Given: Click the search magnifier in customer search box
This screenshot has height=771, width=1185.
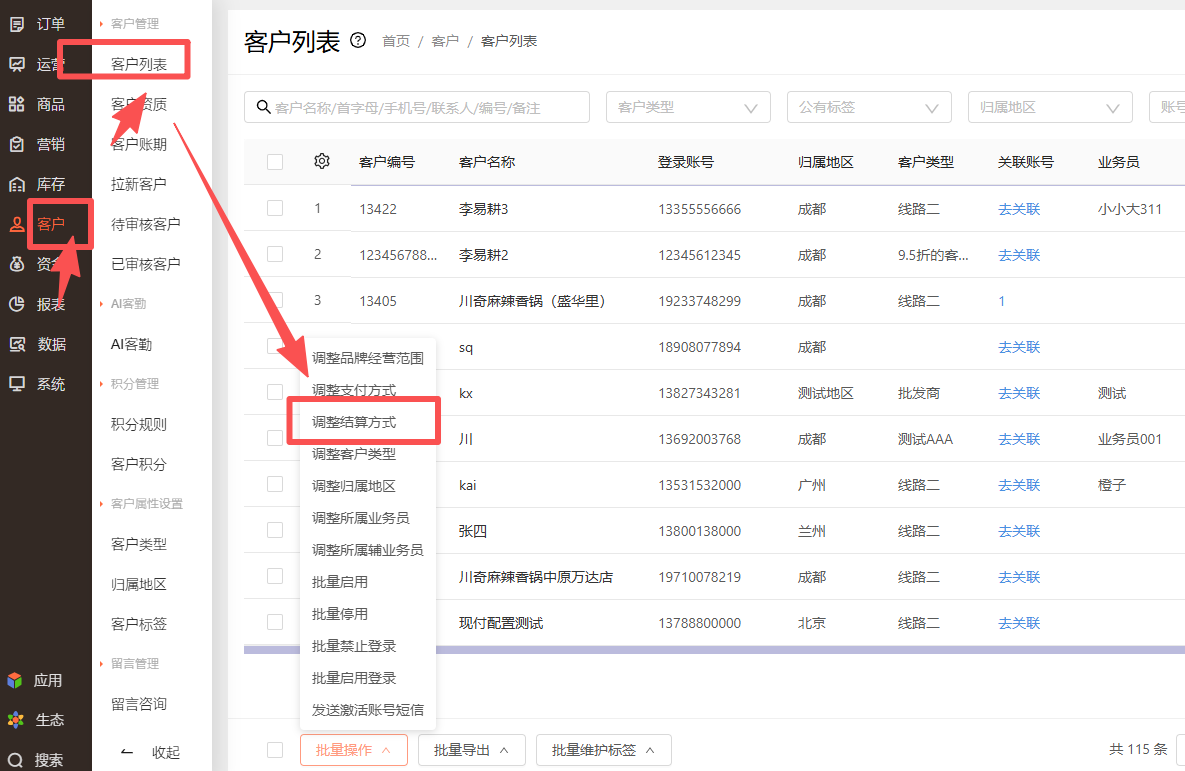Looking at the screenshot, I should pos(263,107).
